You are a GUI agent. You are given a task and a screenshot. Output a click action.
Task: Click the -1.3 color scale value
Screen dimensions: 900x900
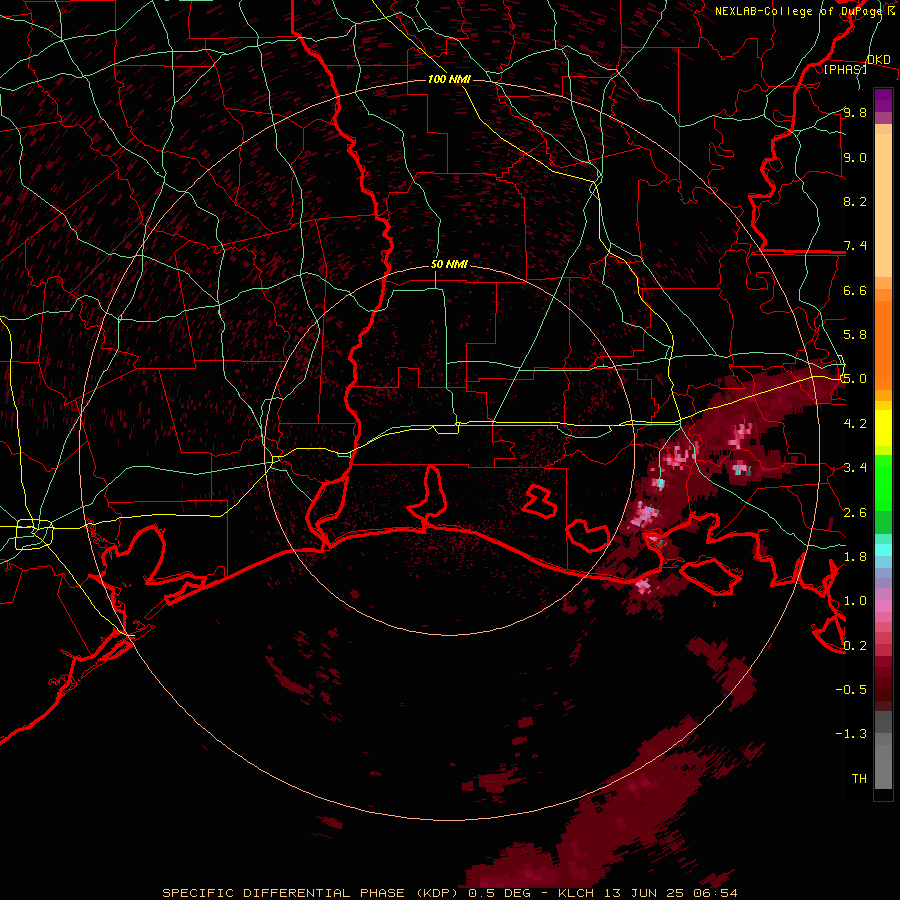coord(851,734)
